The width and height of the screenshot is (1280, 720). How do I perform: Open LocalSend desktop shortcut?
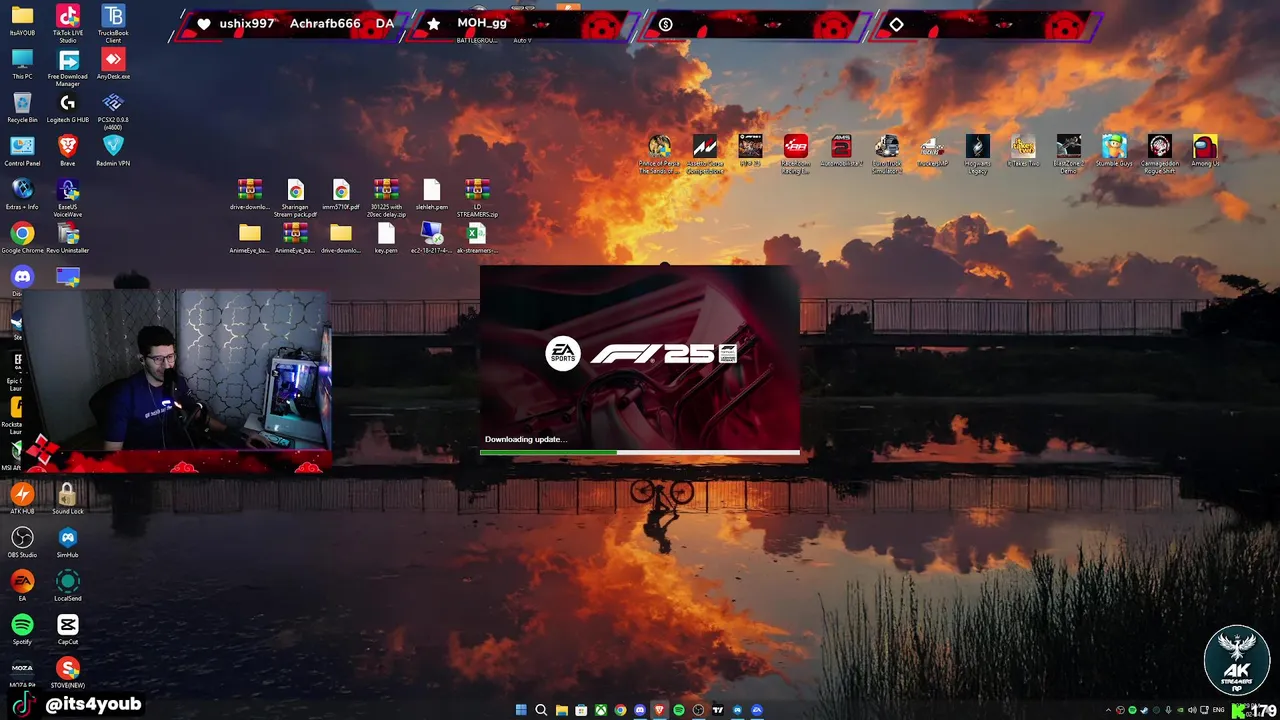point(68,585)
